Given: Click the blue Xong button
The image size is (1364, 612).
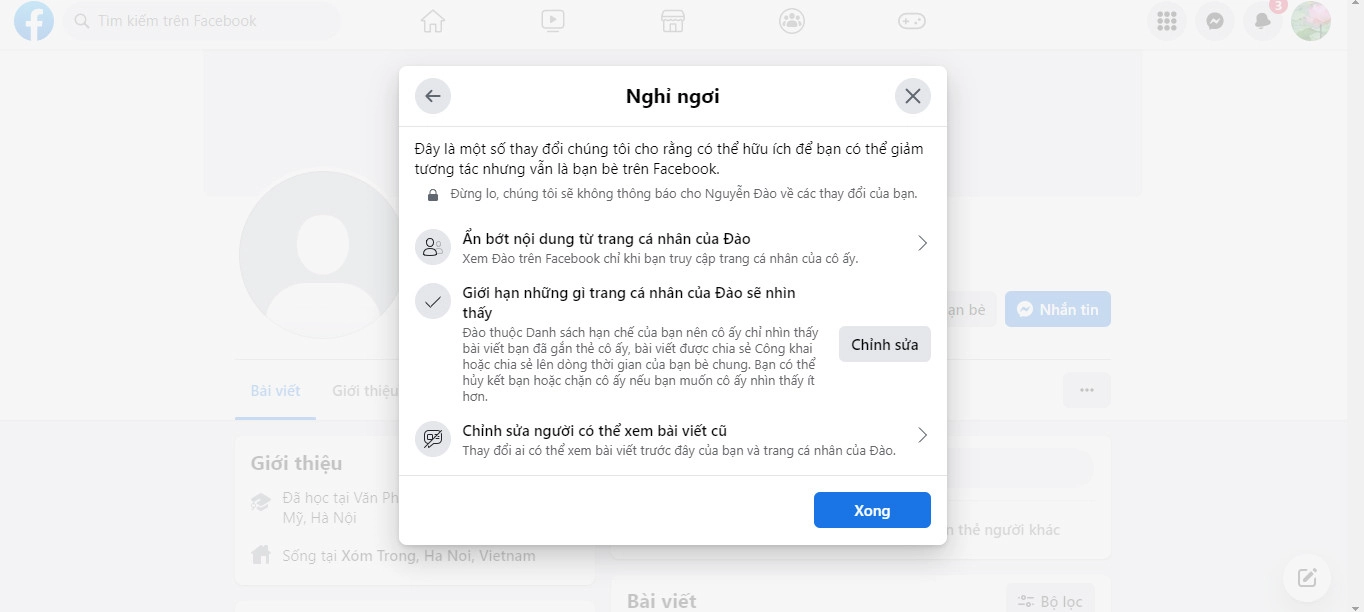Looking at the screenshot, I should click(x=872, y=510).
